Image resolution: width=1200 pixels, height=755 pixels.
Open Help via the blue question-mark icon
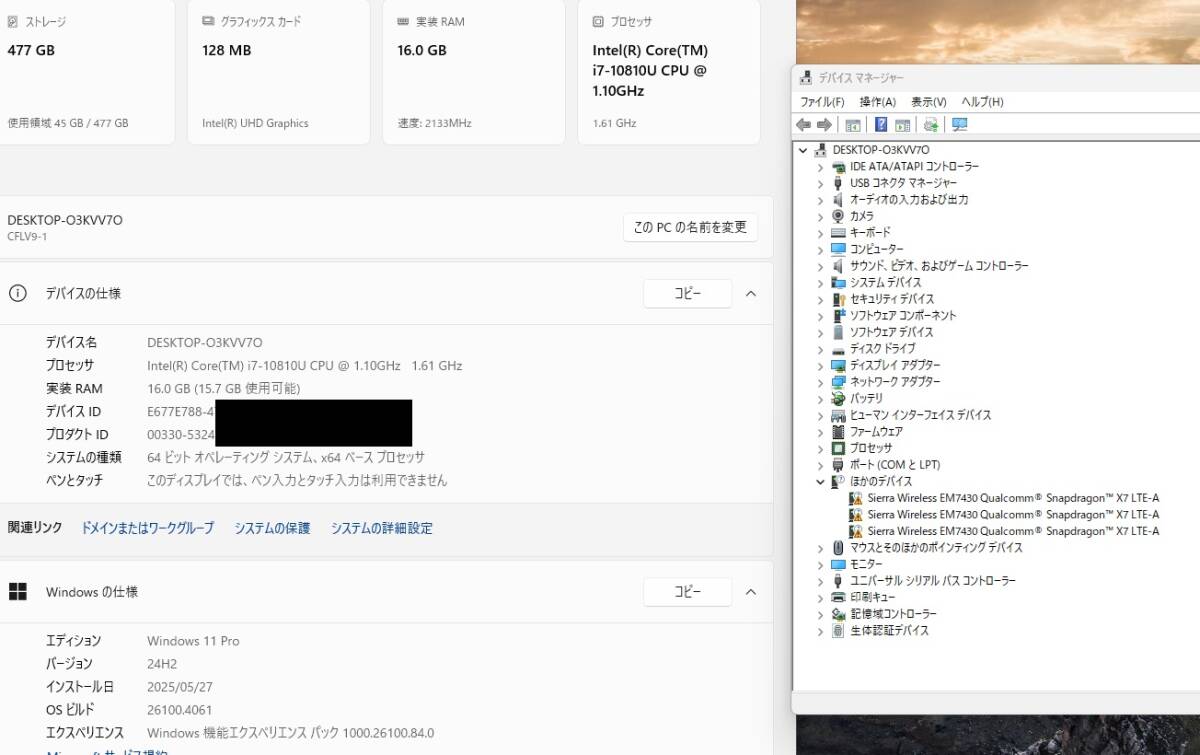[x=881, y=125]
